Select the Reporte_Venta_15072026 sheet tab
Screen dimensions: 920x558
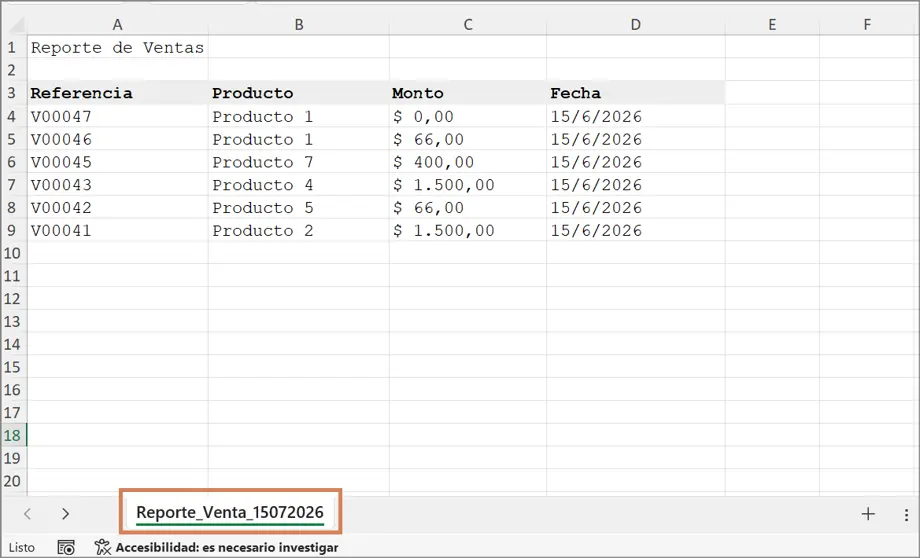click(229, 512)
